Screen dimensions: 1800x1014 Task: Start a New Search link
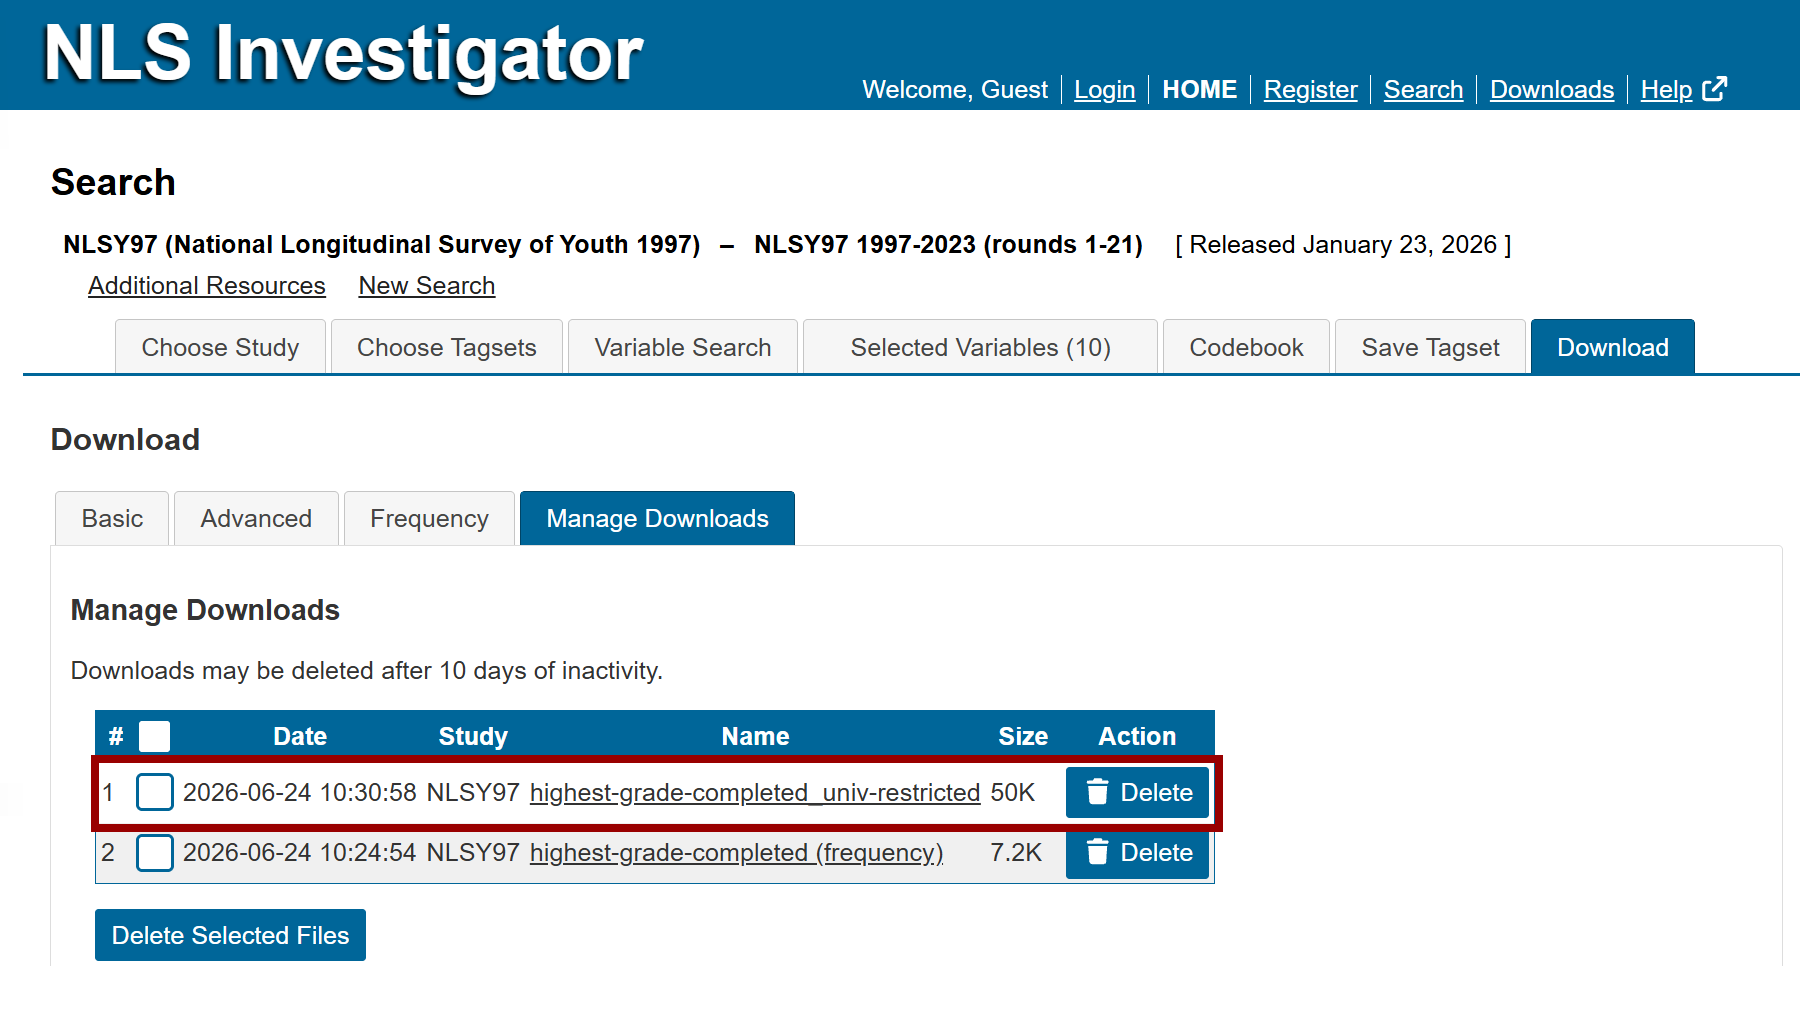point(427,285)
